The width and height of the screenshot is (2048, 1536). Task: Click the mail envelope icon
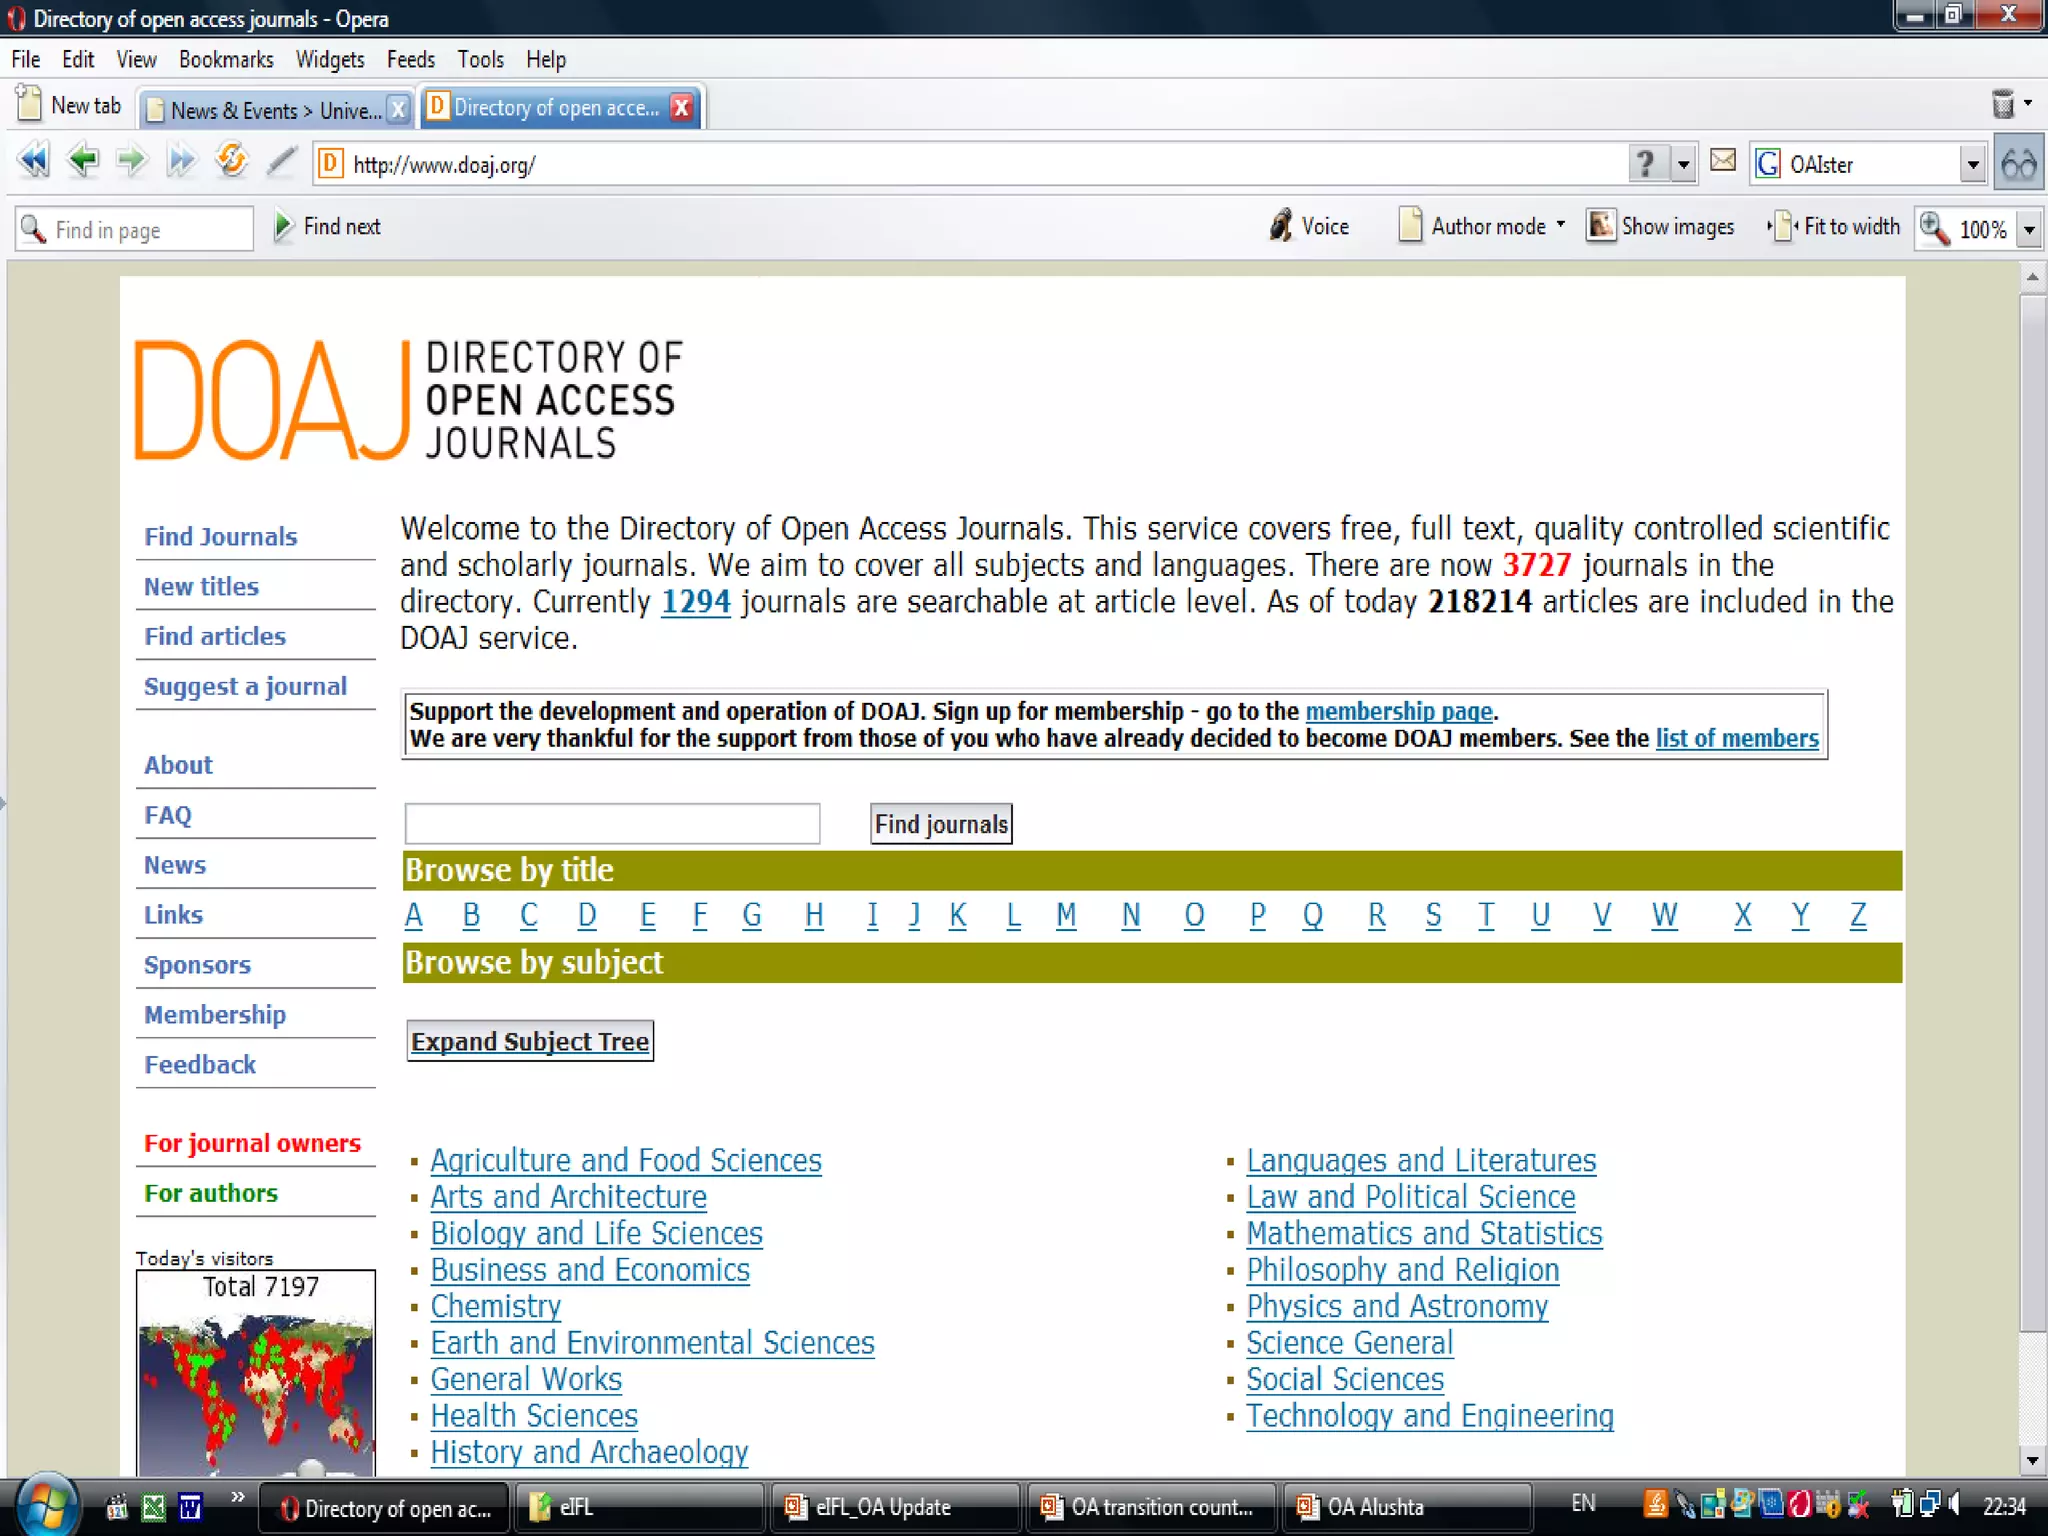(1723, 160)
